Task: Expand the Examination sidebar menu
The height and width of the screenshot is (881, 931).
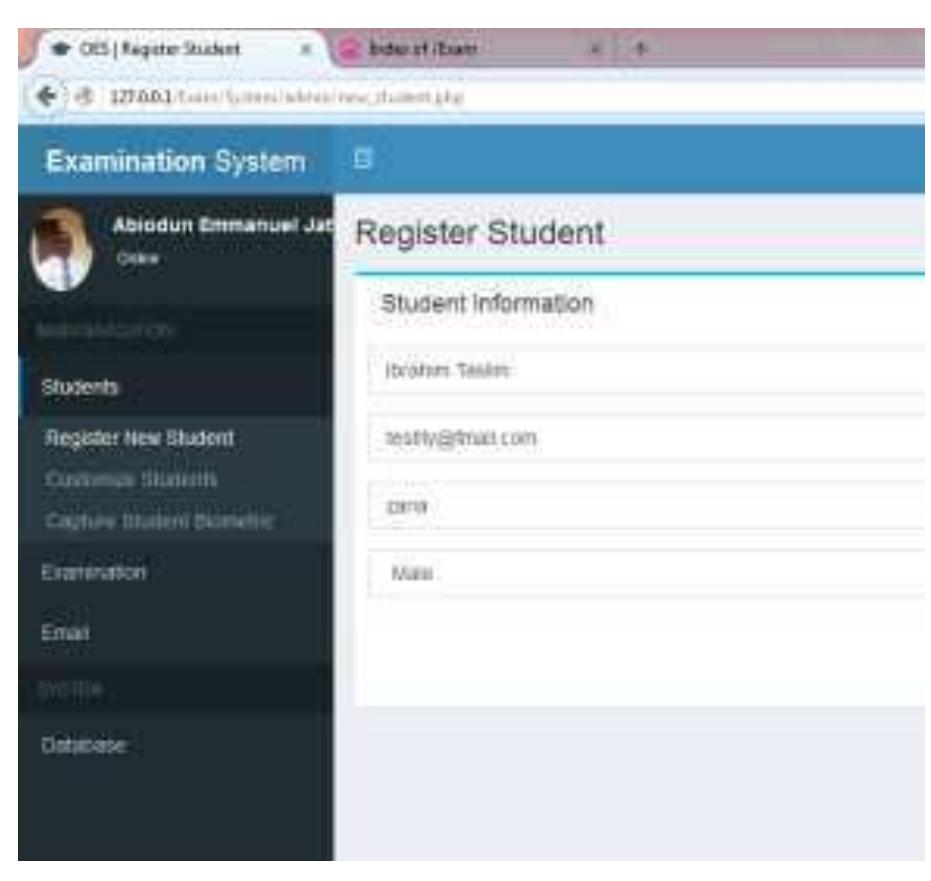Action: tap(176, 572)
